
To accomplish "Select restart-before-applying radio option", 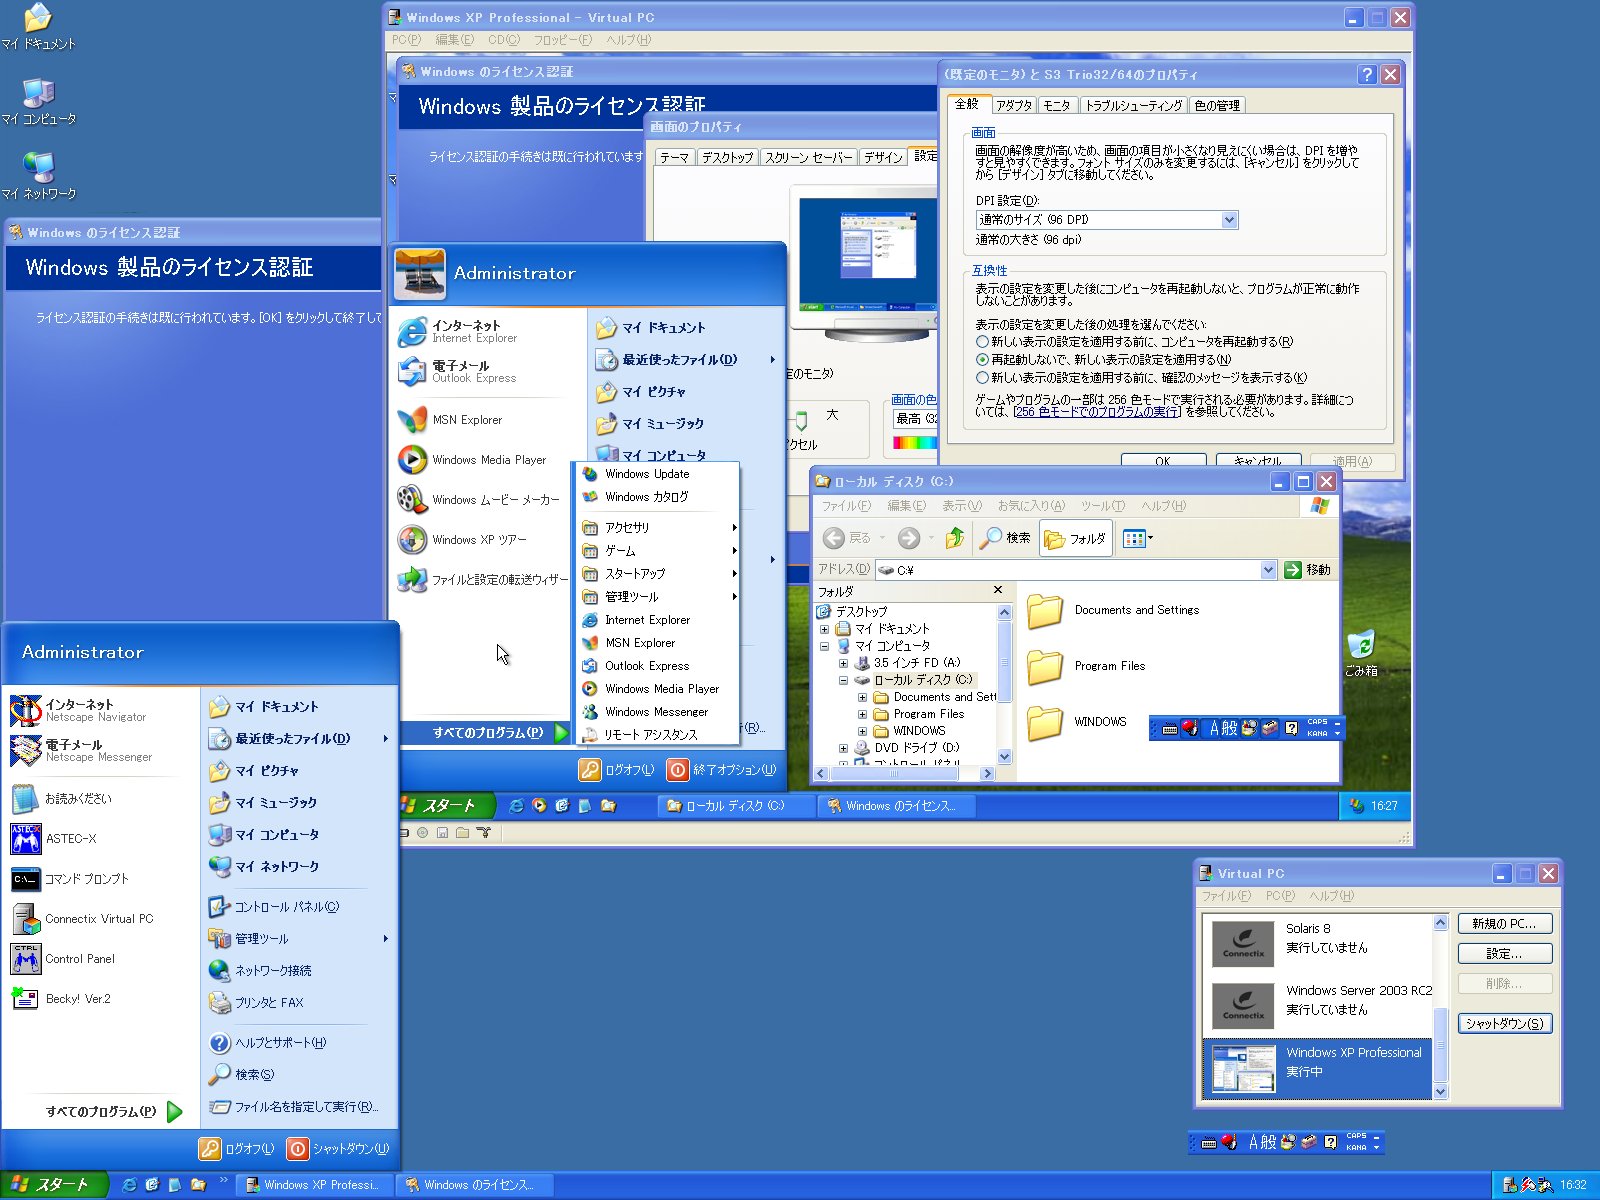I will click(x=983, y=342).
